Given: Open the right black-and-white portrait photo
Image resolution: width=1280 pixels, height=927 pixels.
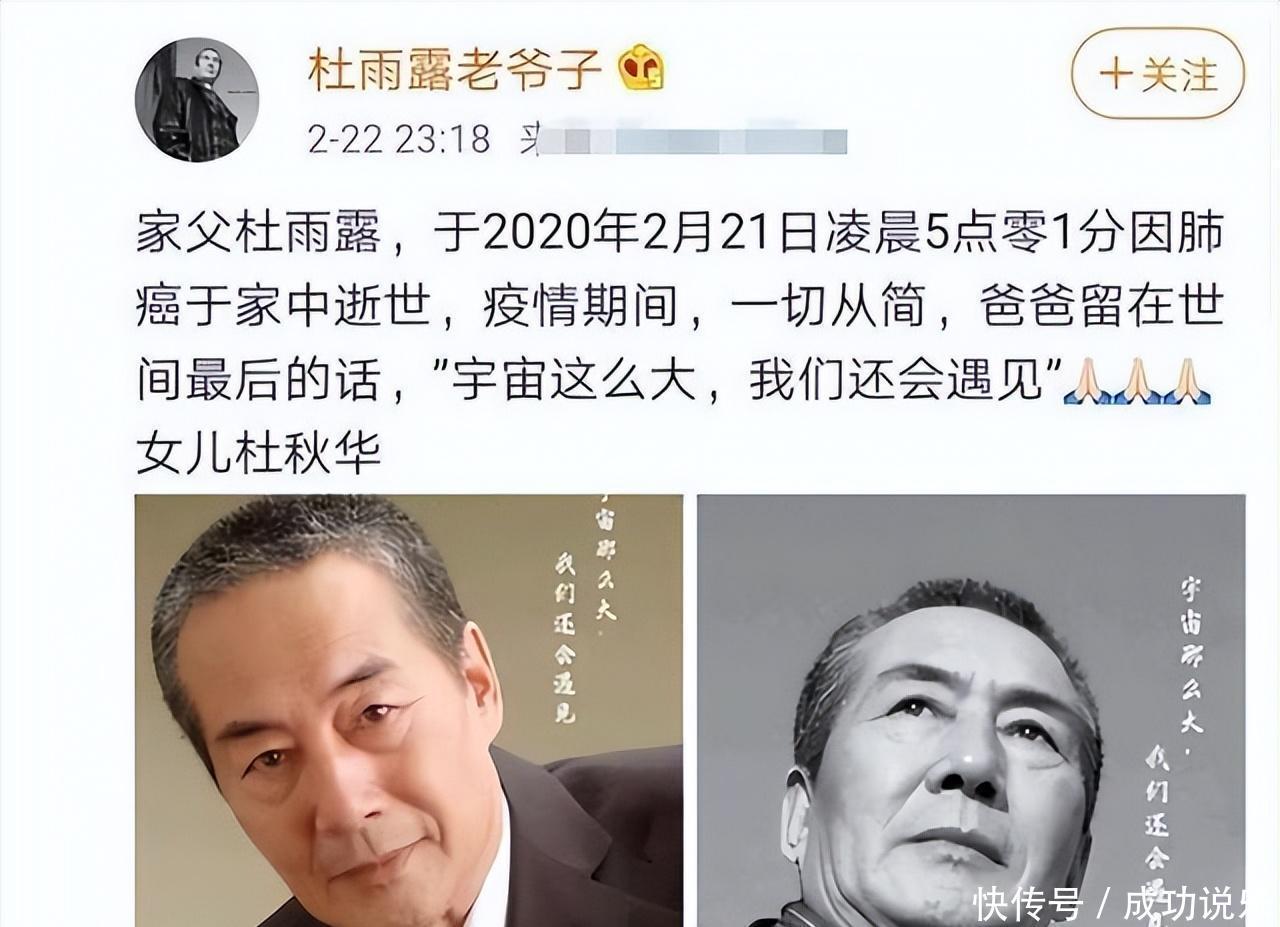Looking at the screenshot, I should [971, 710].
